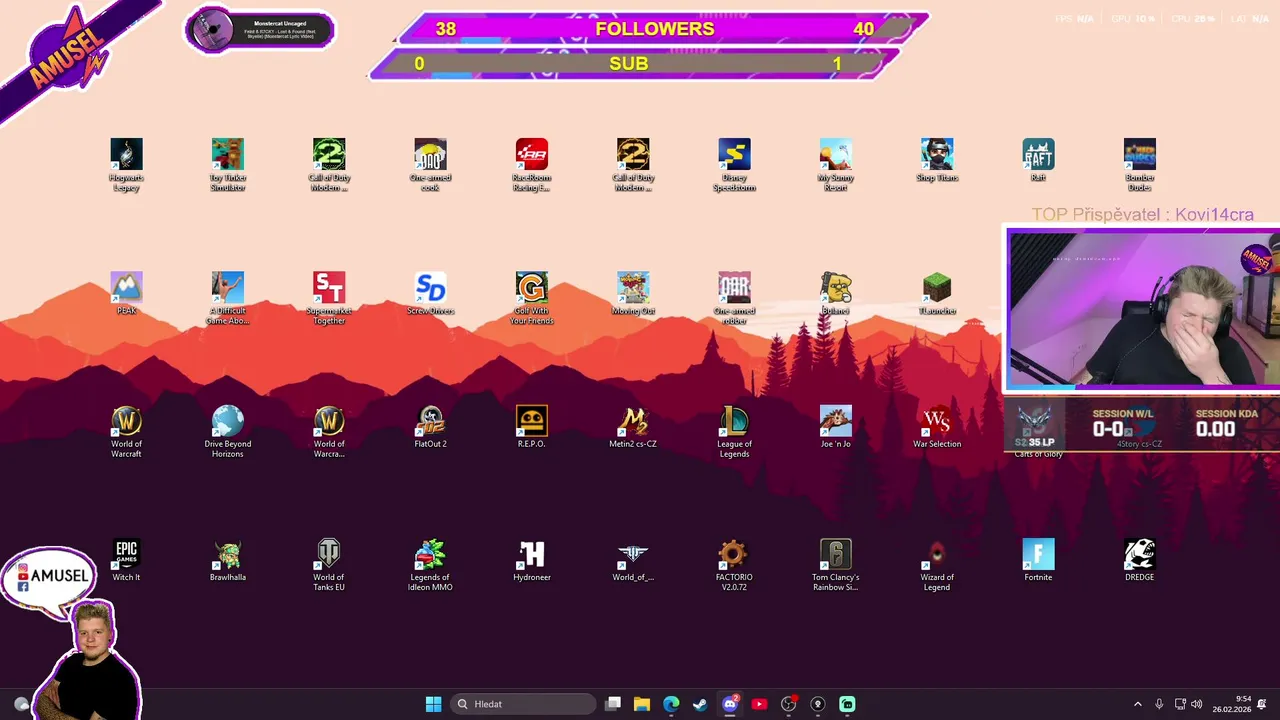Select the Wizard of Legend icon
Viewport: 1280px width, 720px height.
937,565
